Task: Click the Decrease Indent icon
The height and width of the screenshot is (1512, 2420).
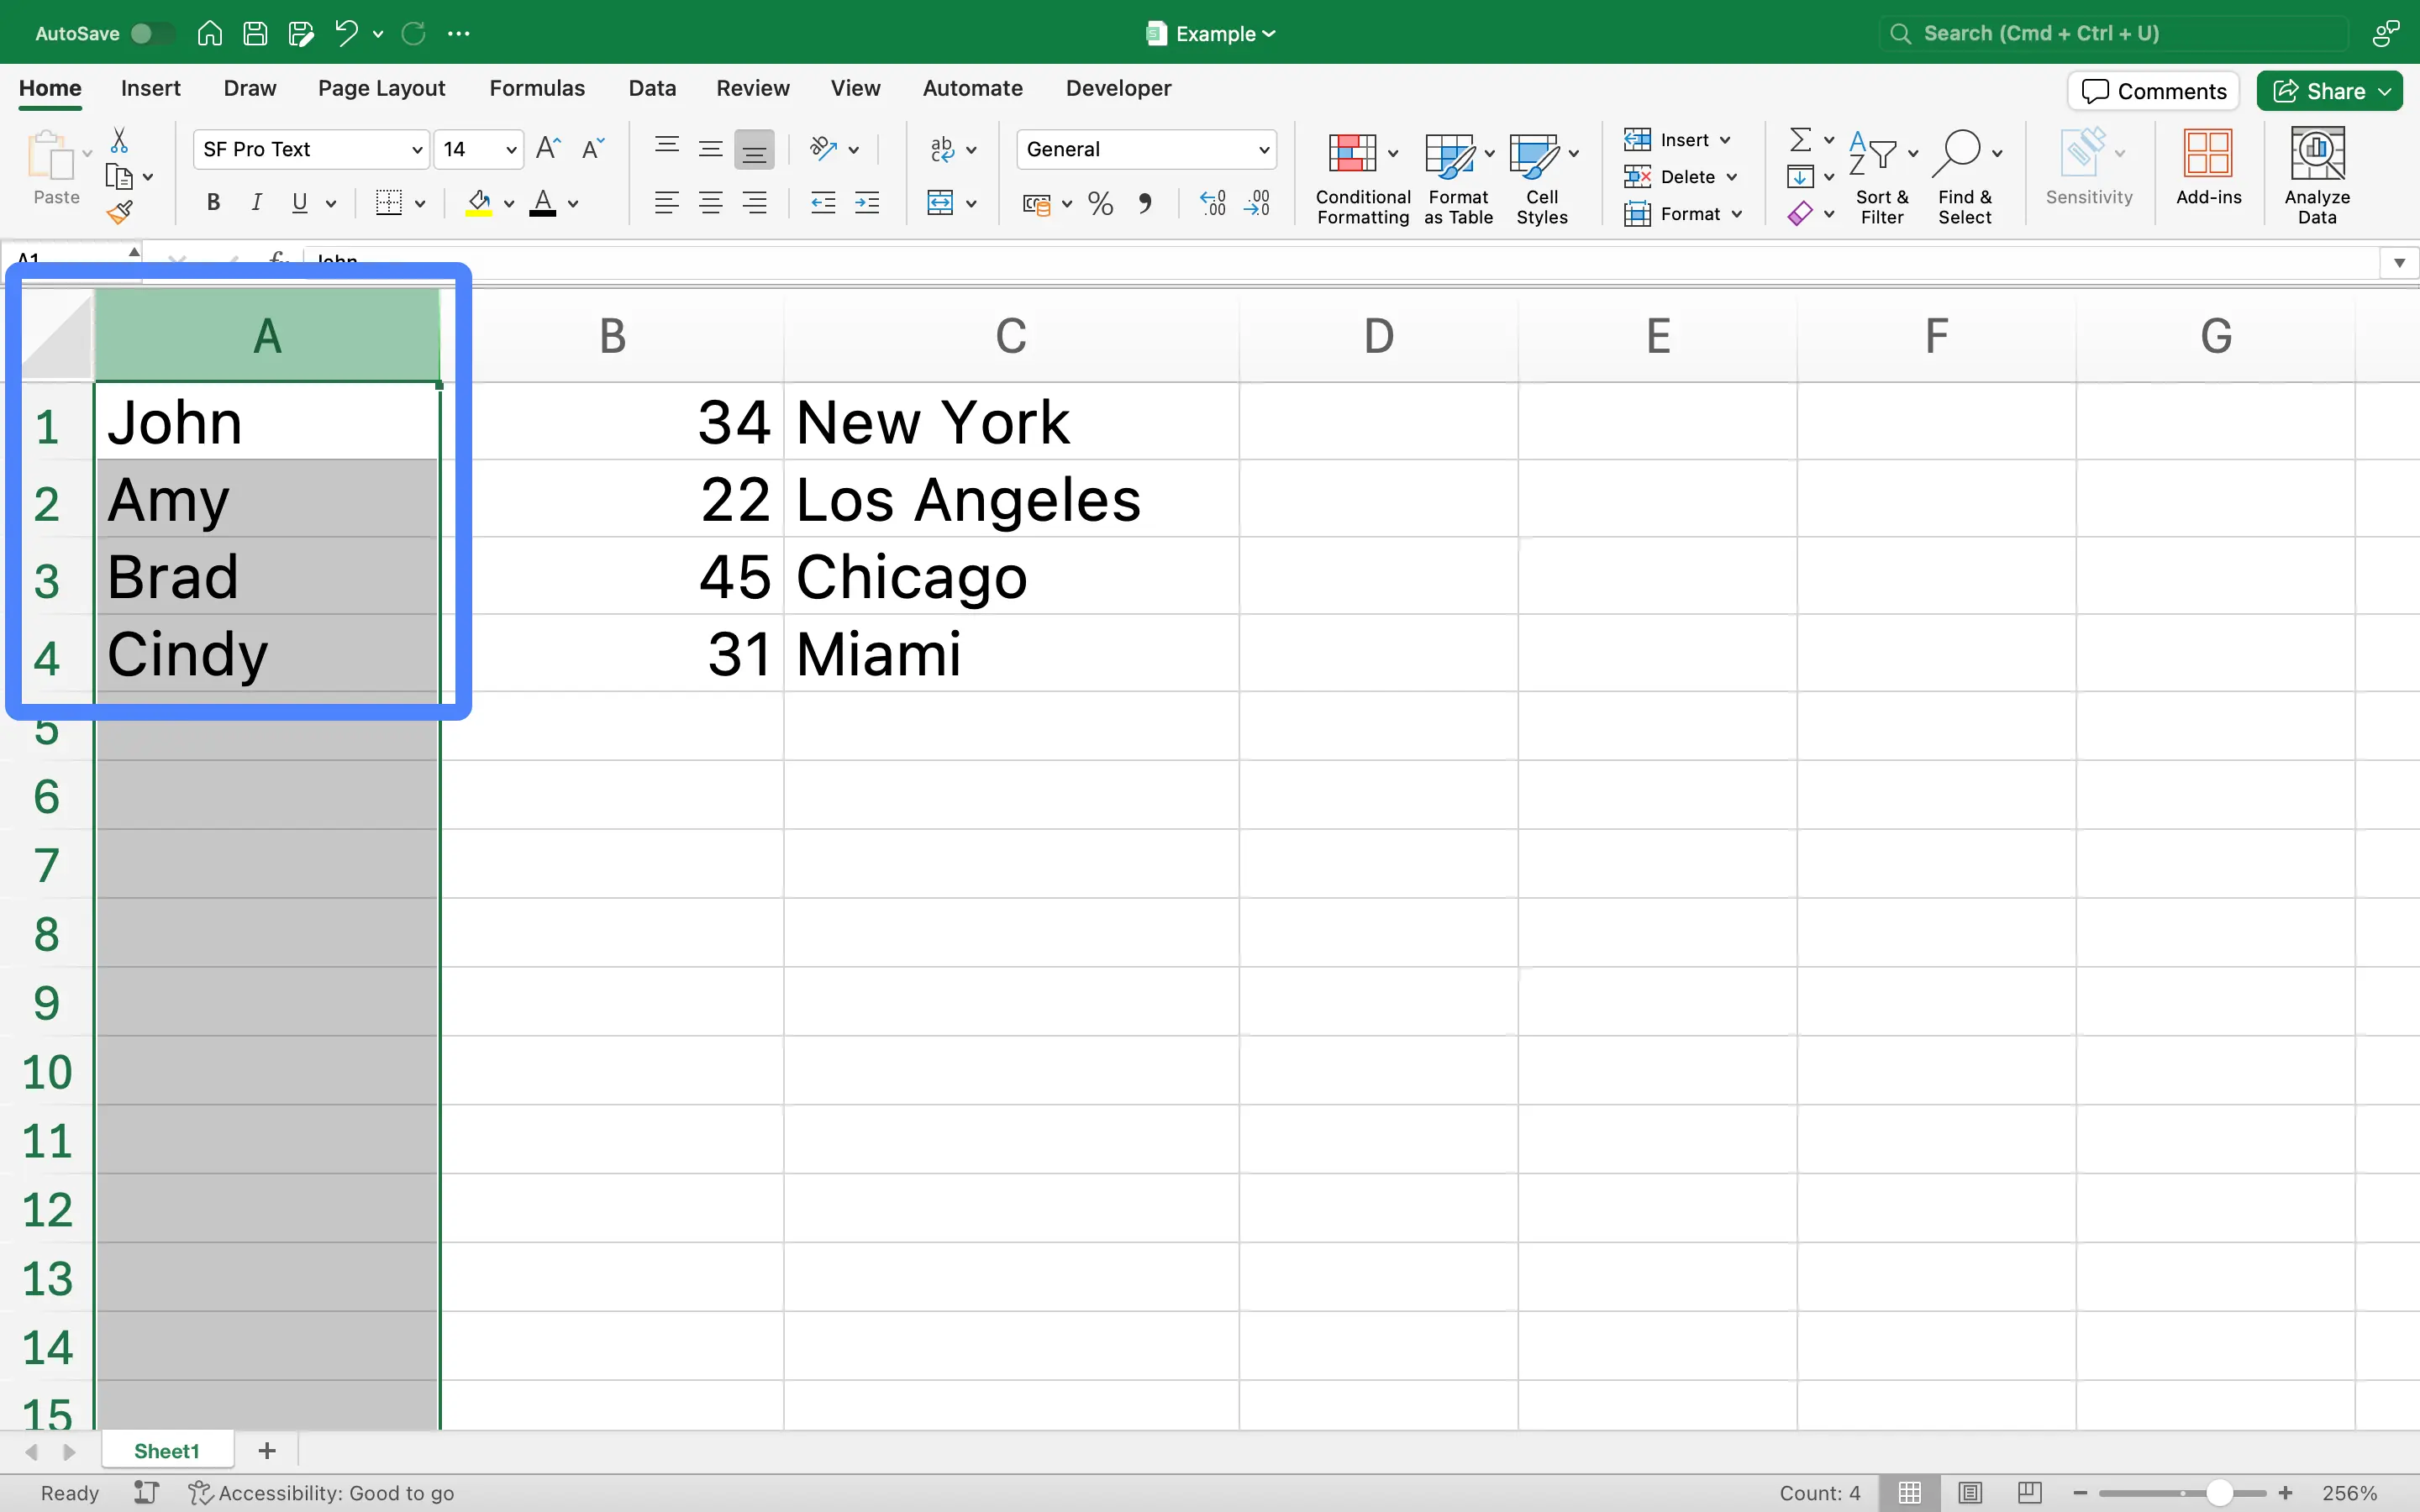Action: [x=823, y=203]
